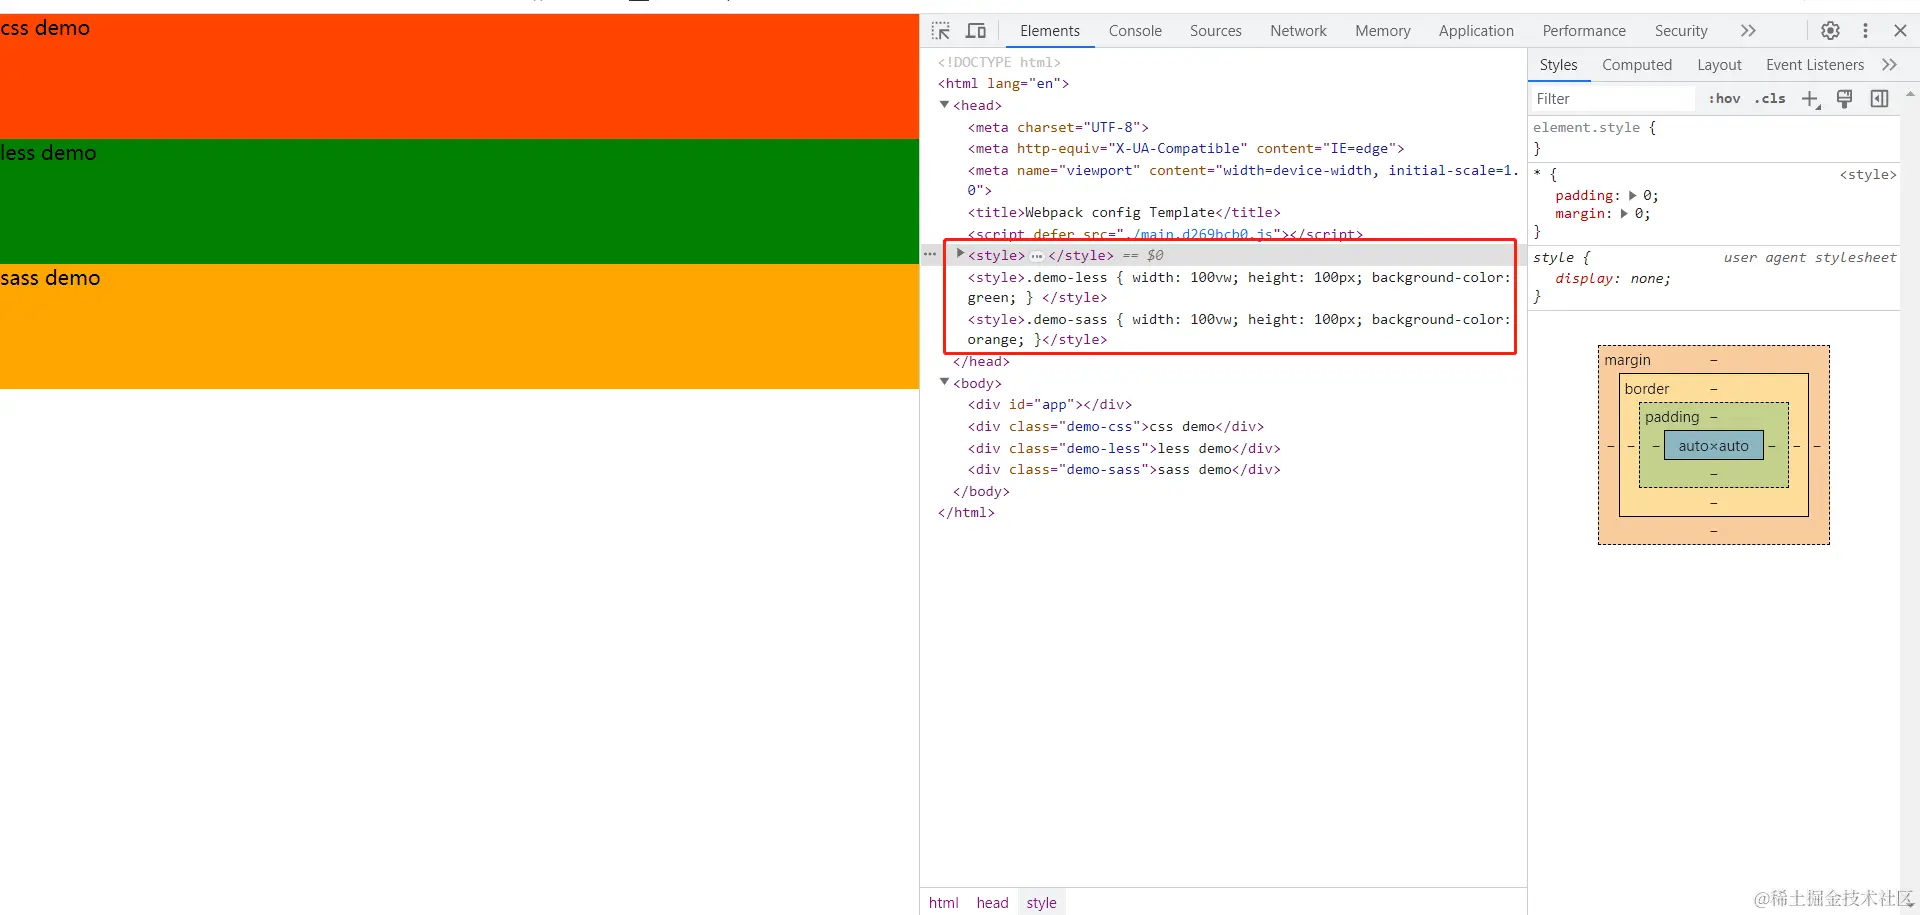Viewport: 1920px width, 915px height.
Task: Click the 'less demo' text on page
Action: pyautogui.click(x=48, y=153)
